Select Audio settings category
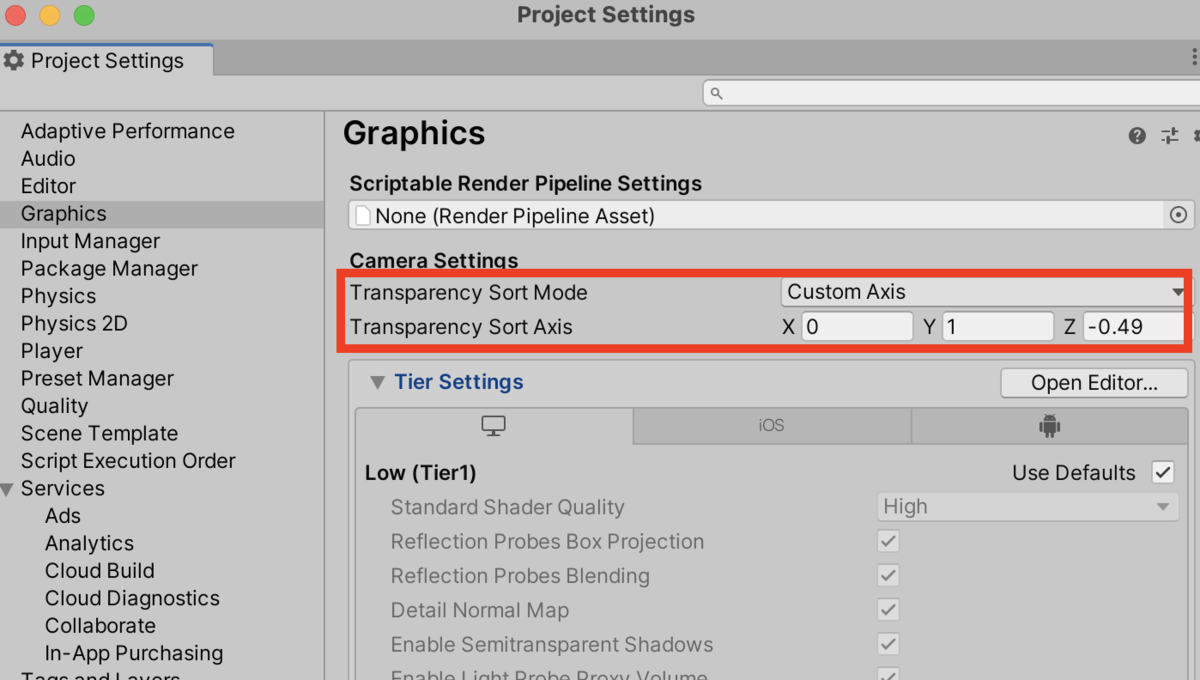Image resolution: width=1200 pixels, height=680 pixels. click(48, 158)
